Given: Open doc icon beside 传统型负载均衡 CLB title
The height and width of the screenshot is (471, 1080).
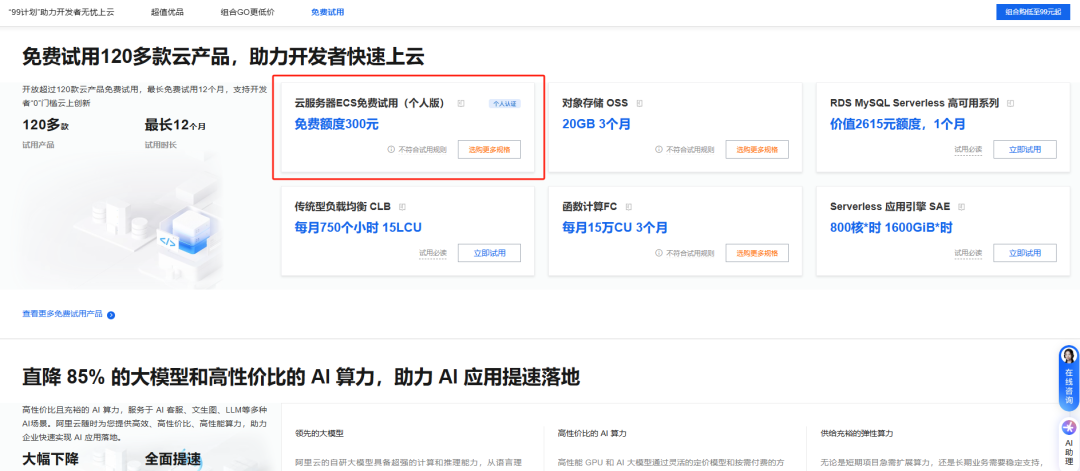Looking at the screenshot, I should (403, 207).
